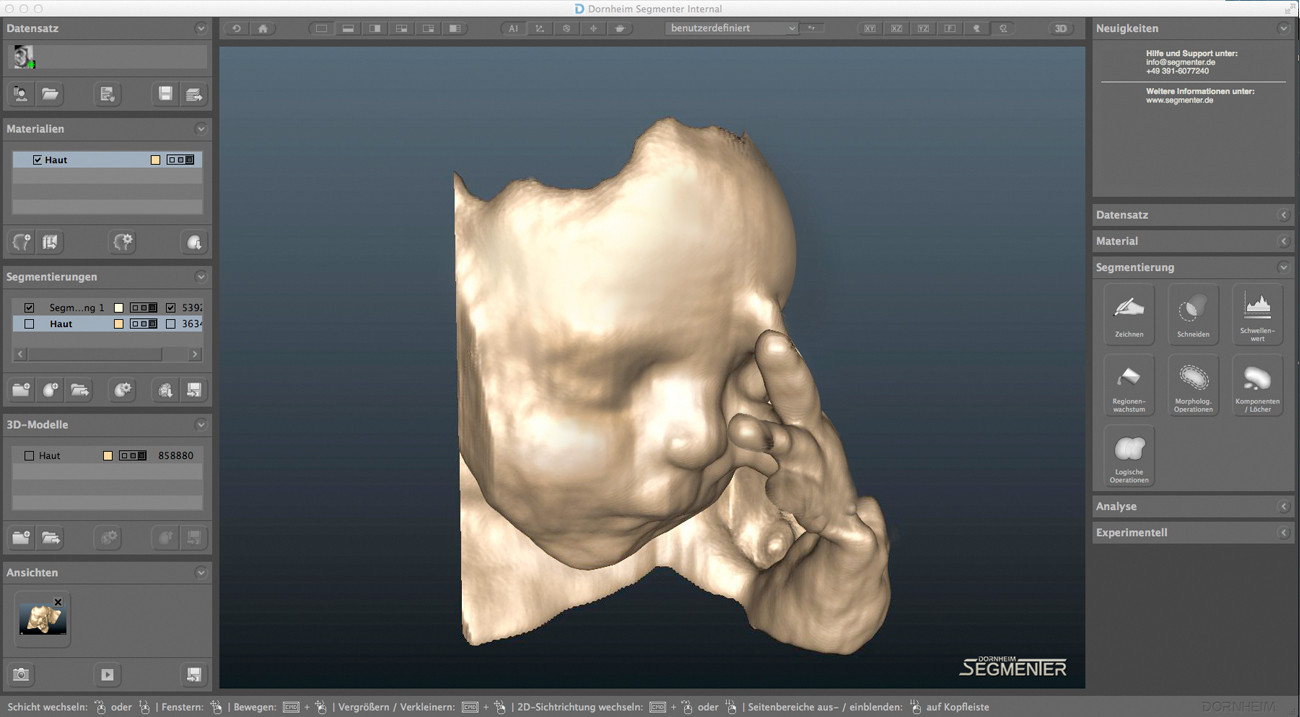The height and width of the screenshot is (717, 1300).
Task: Open the Schneiden cutting tool
Action: (1193, 313)
